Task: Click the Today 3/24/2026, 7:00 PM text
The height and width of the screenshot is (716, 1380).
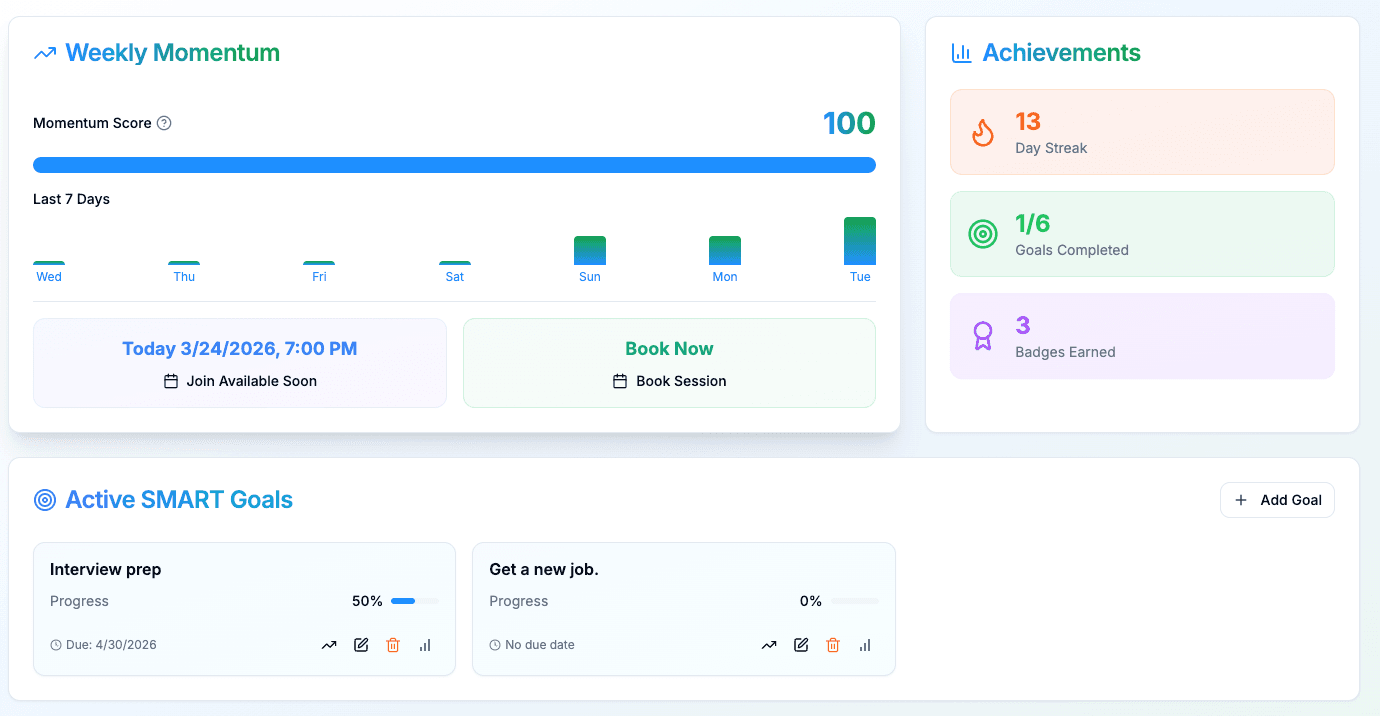Action: (240, 349)
